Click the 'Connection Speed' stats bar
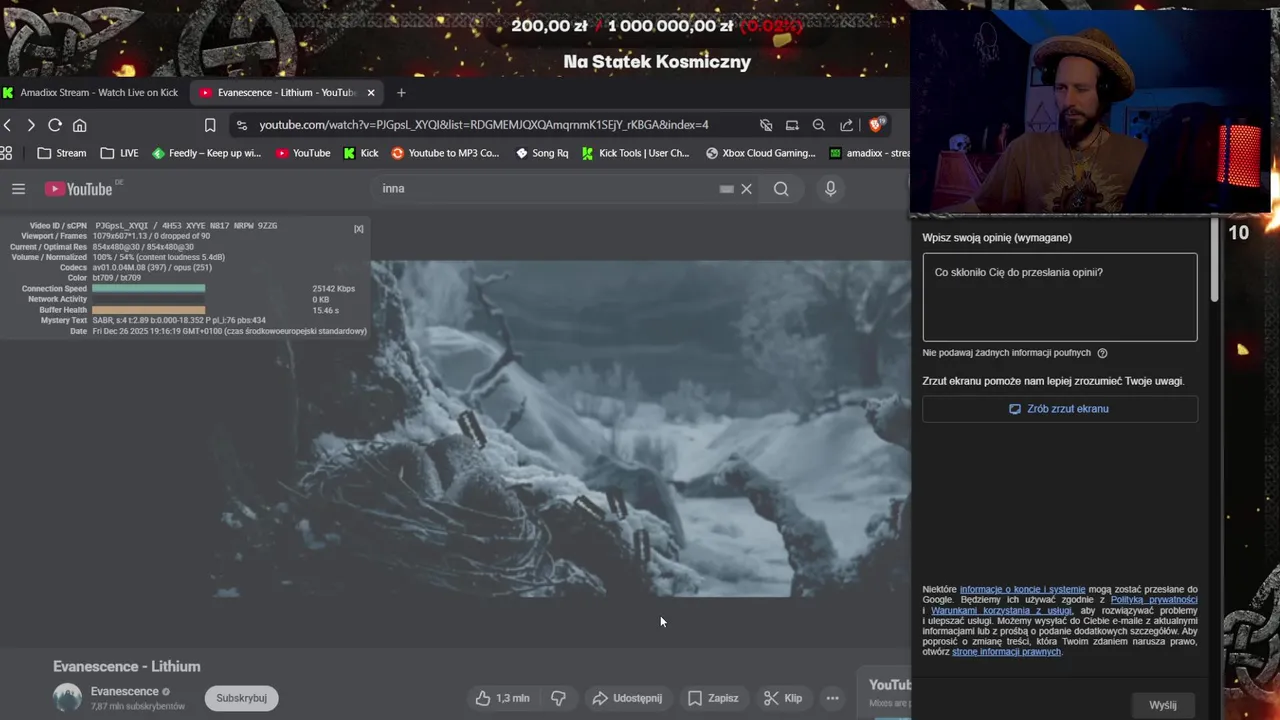The width and height of the screenshot is (1280, 720). [x=149, y=289]
